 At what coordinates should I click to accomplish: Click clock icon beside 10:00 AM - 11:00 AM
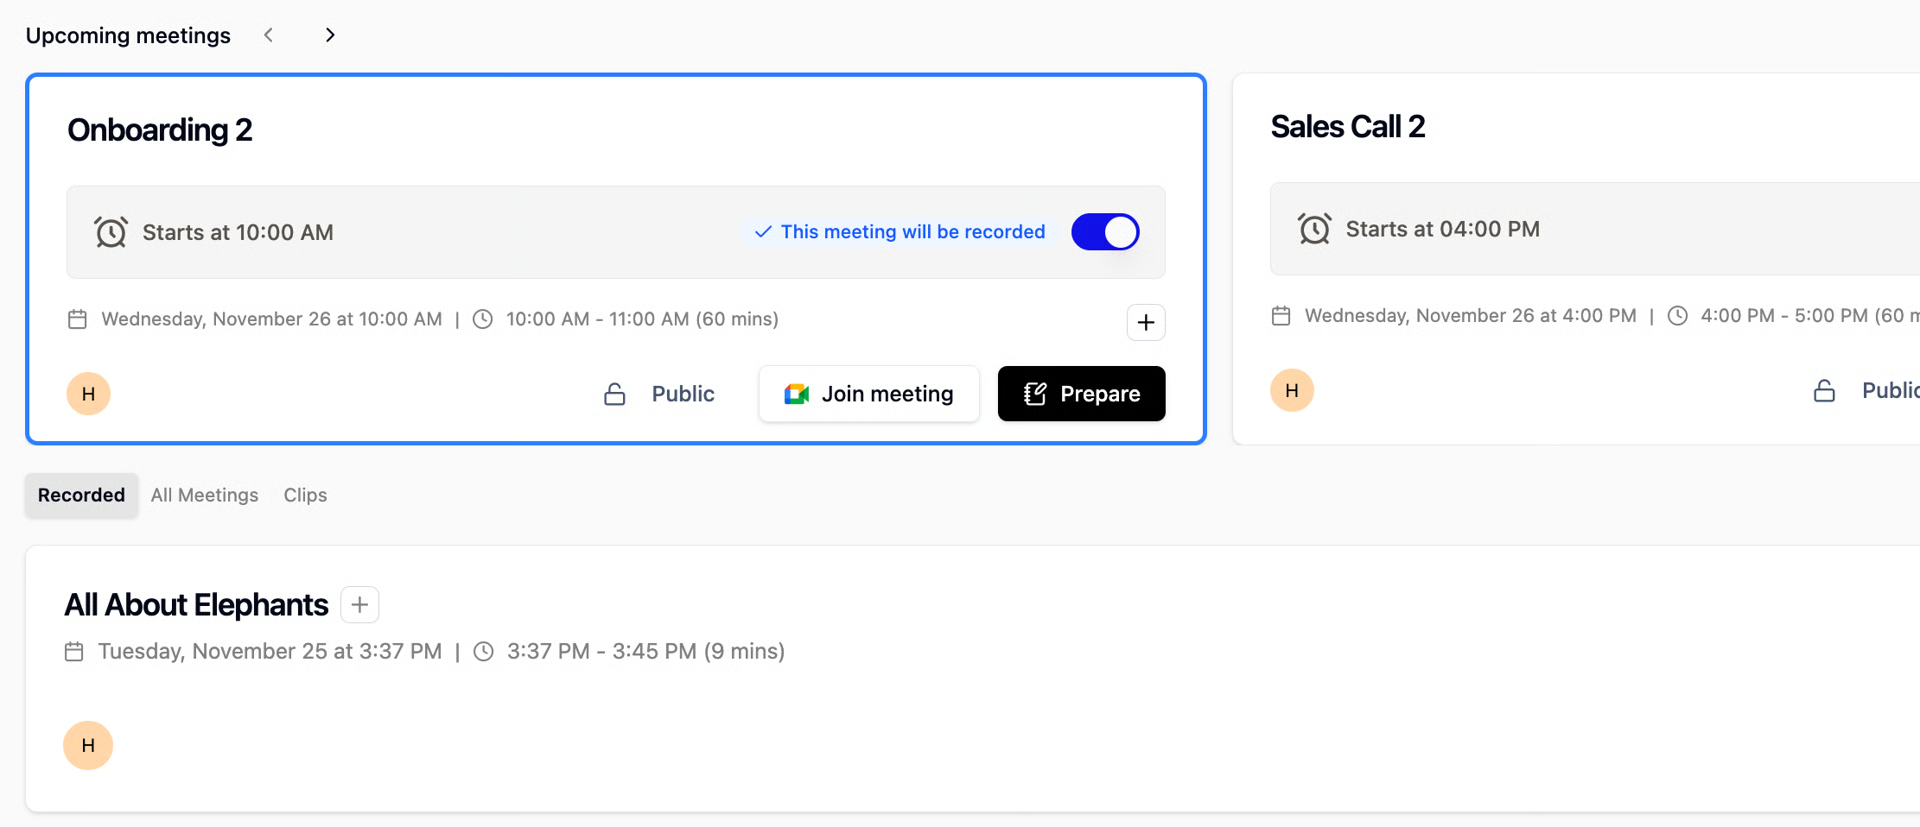point(483,319)
